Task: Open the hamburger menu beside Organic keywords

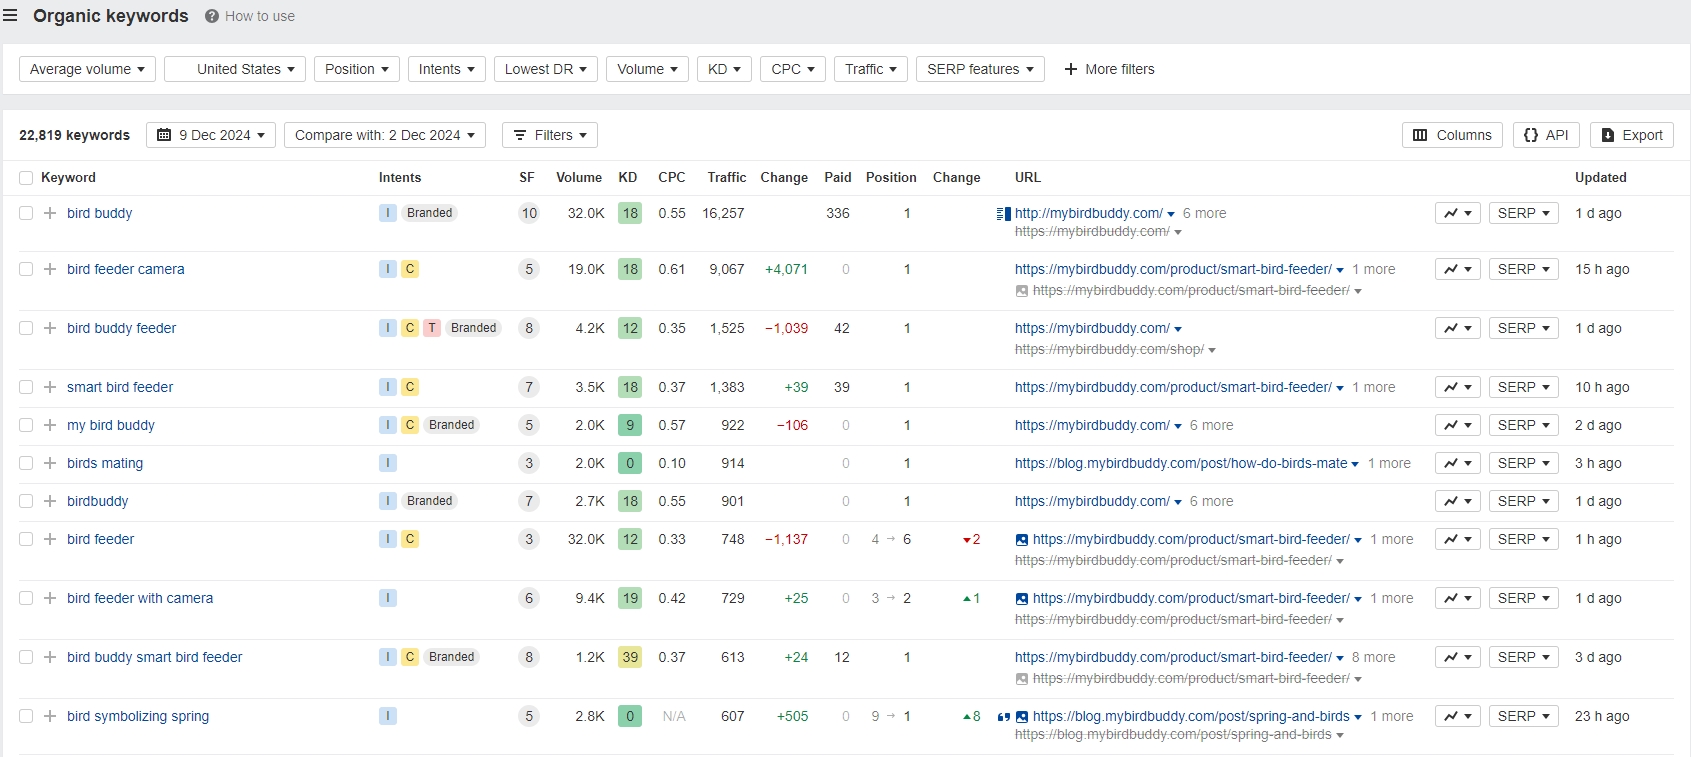Action: (x=10, y=16)
